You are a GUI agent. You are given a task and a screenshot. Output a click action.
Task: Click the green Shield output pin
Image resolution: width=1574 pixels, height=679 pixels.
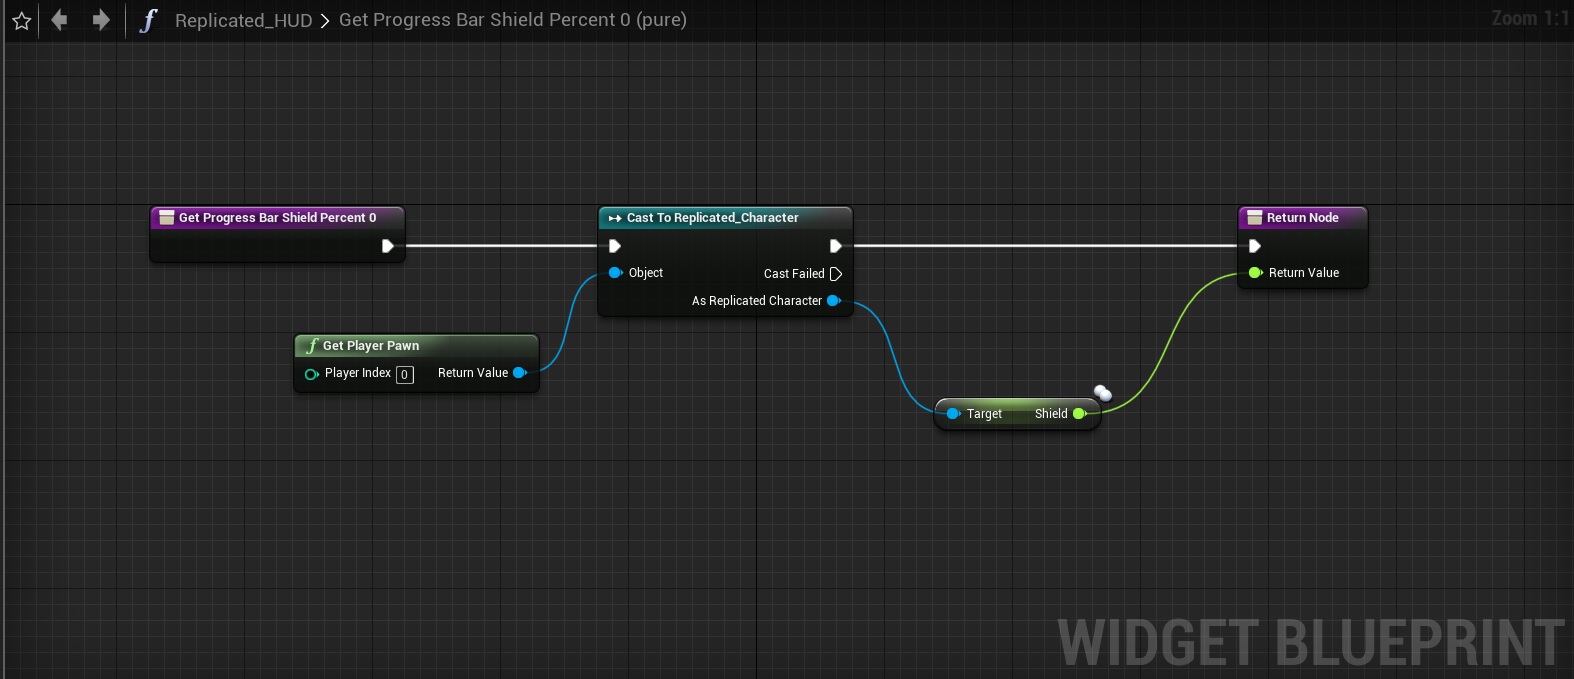click(x=1079, y=414)
